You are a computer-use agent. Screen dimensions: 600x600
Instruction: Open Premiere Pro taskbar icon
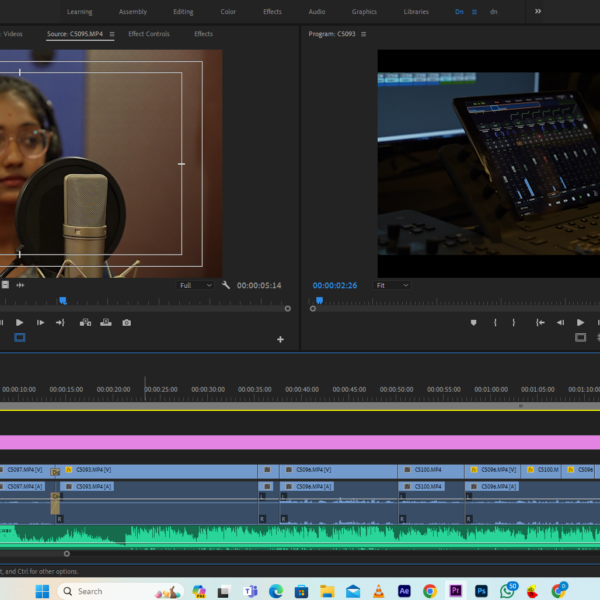tap(455, 590)
